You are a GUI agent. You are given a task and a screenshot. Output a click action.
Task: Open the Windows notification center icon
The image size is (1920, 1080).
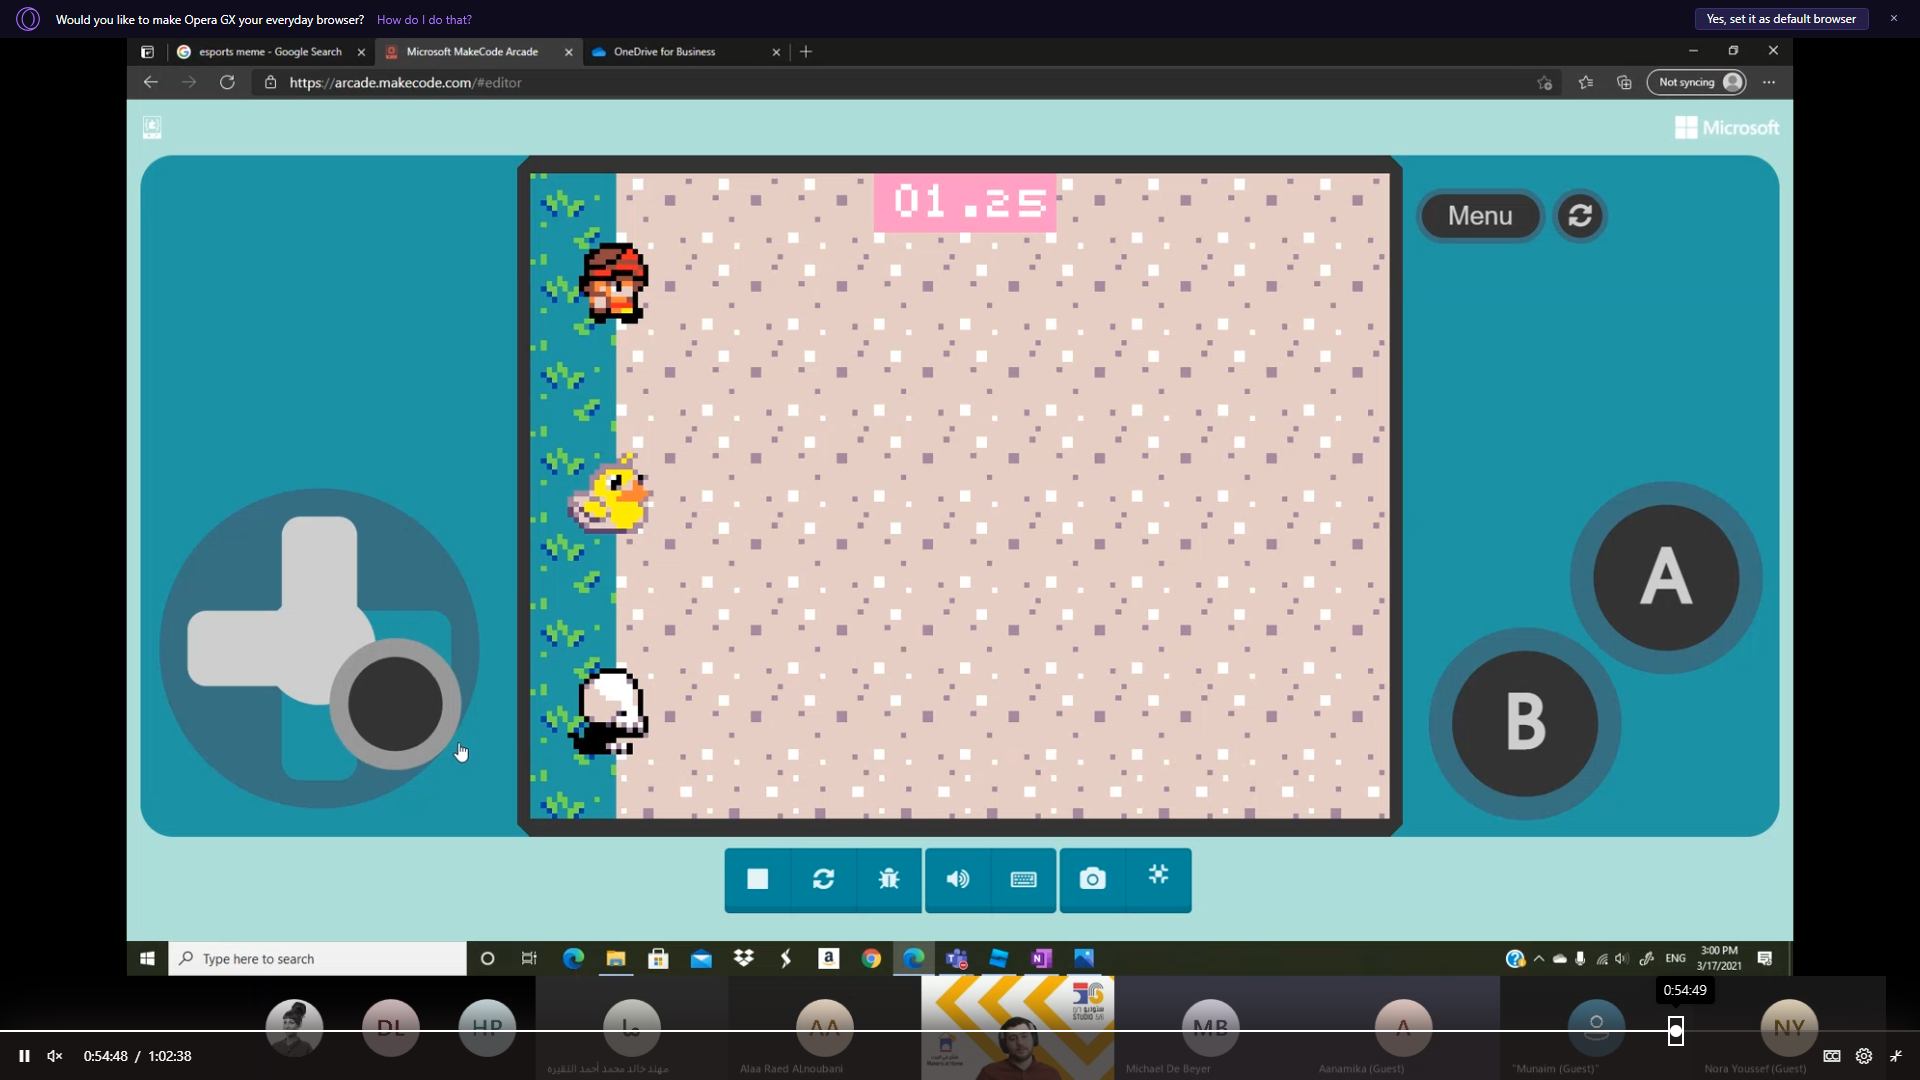pyautogui.click(x=1765, y=958)
